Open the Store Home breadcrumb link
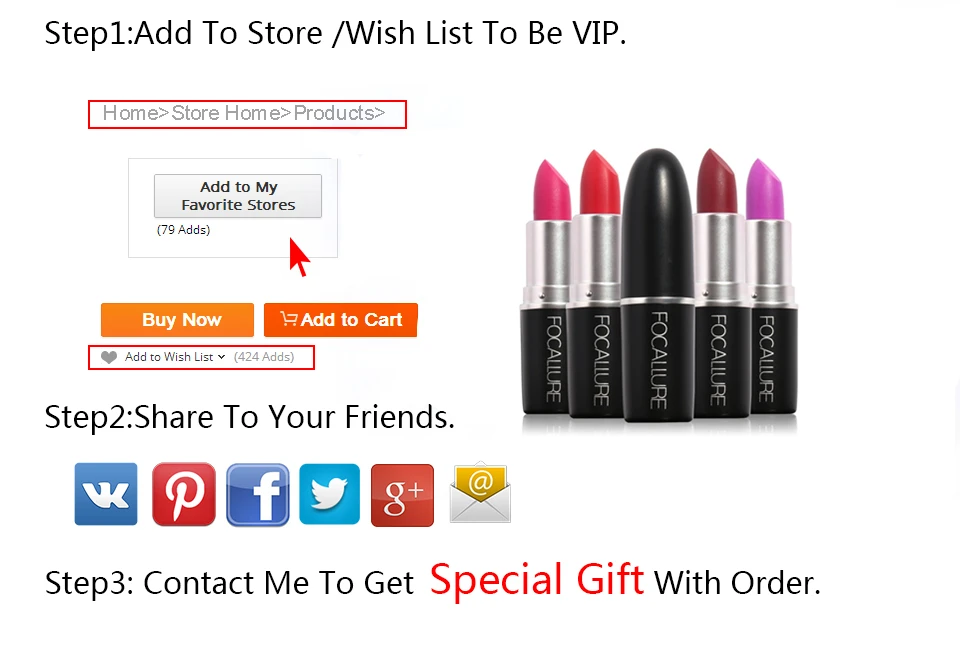The image size is (960, 645). click(226, 113)
